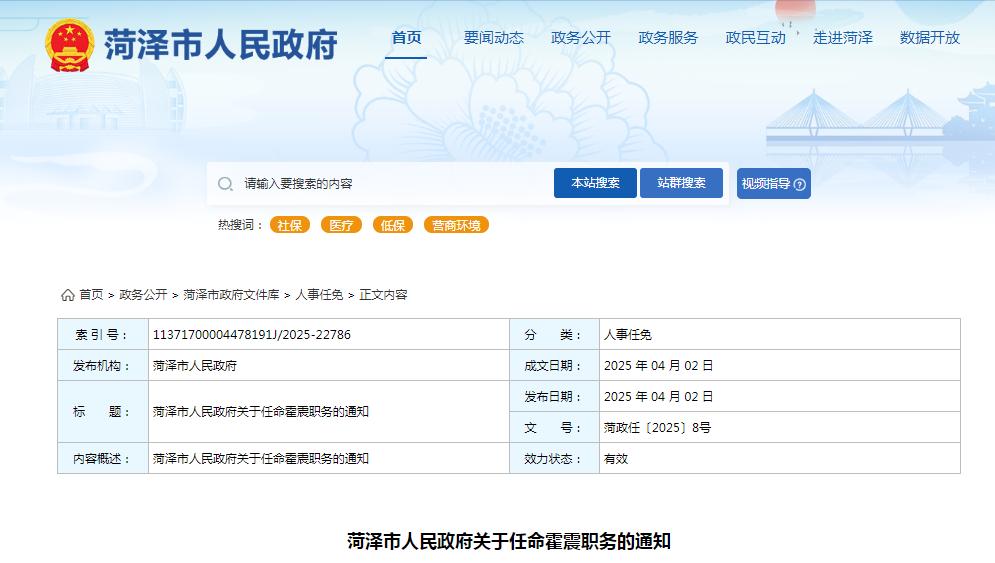The image size is (995, 563).
Task: Open the 走进菏泽 menu
Action: point(843,38)
